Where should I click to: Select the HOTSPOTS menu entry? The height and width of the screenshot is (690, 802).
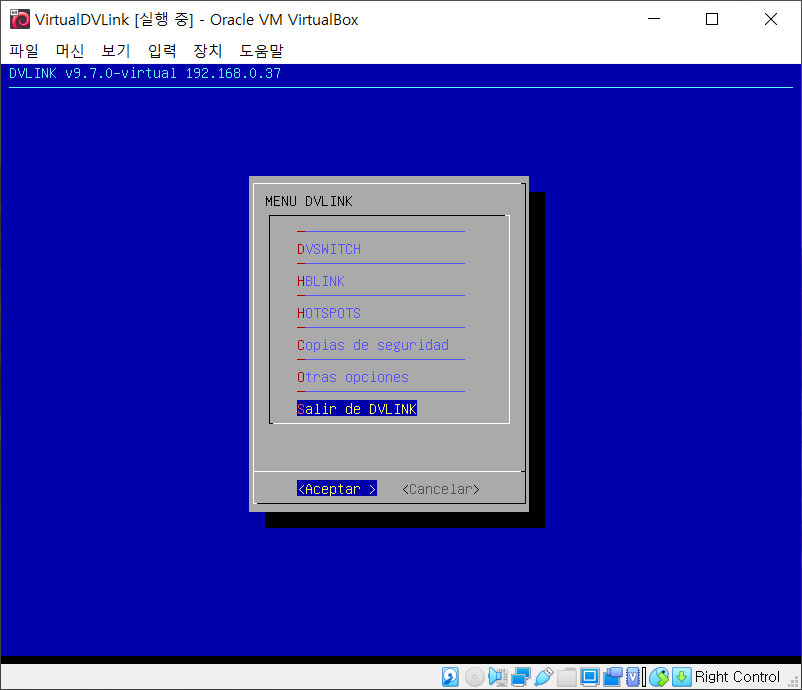[x=329, y=313]
